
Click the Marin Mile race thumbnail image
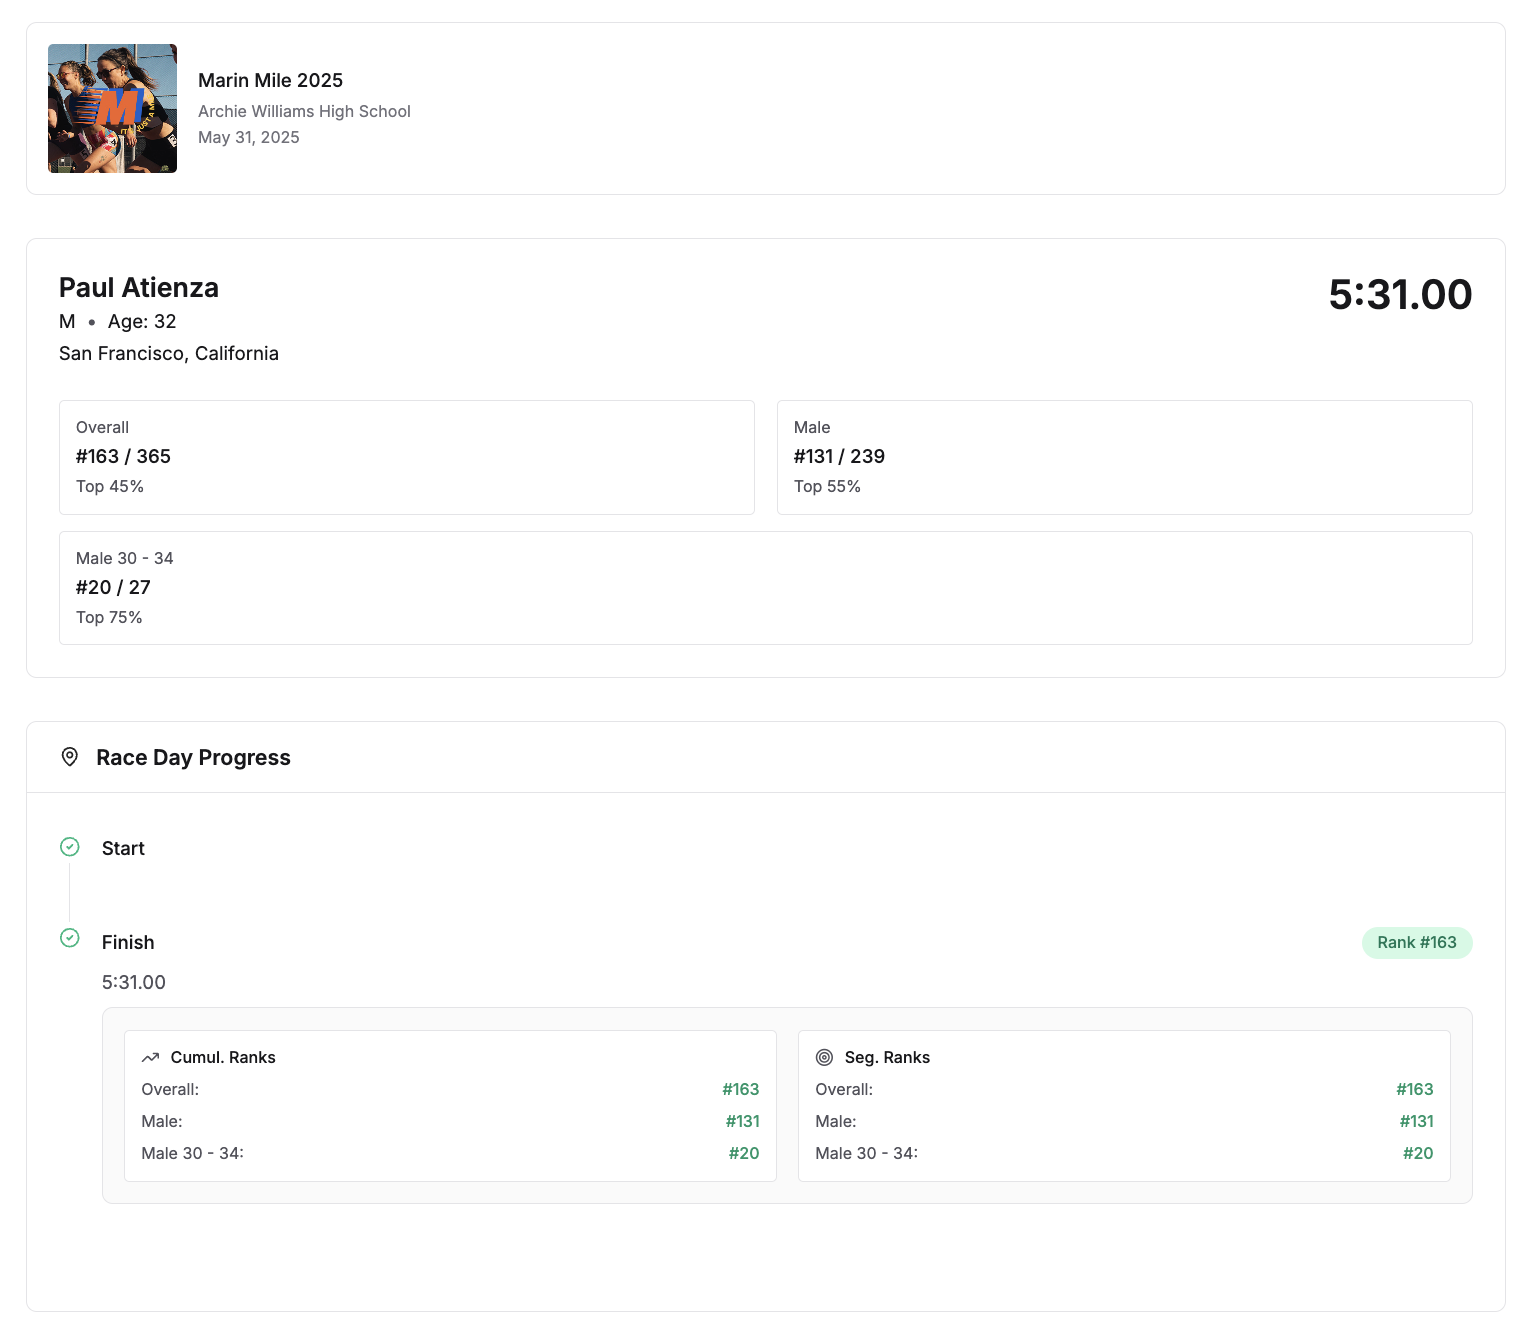coord(112,108)
